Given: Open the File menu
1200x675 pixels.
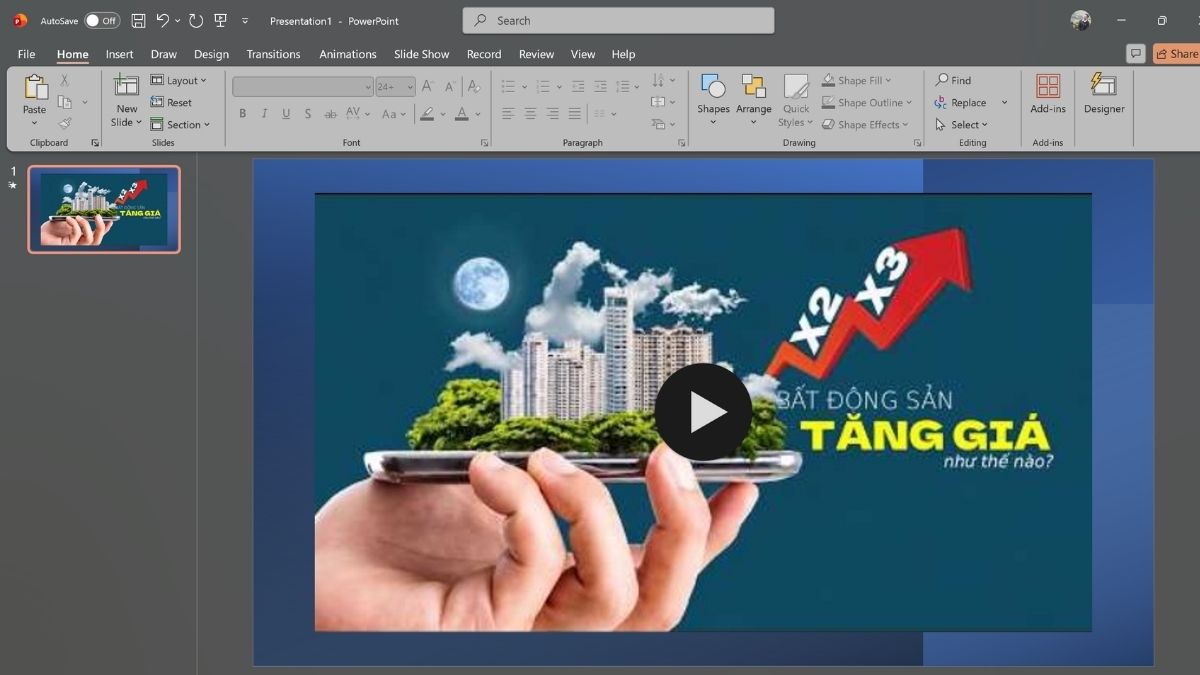Looking at the screenshot, I should (26, 54).
